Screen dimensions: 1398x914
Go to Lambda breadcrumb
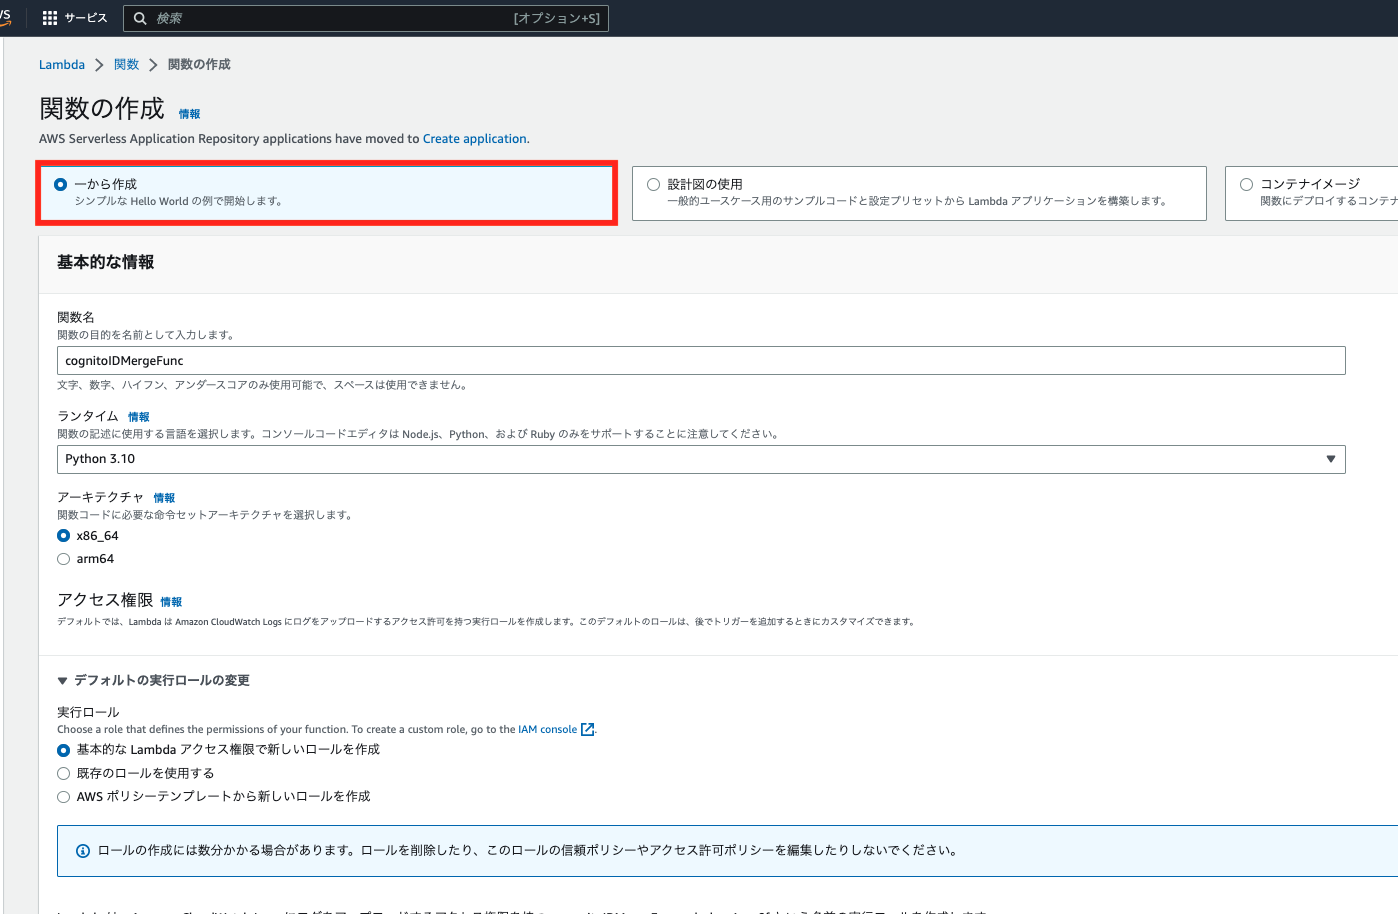click(62, 64)
